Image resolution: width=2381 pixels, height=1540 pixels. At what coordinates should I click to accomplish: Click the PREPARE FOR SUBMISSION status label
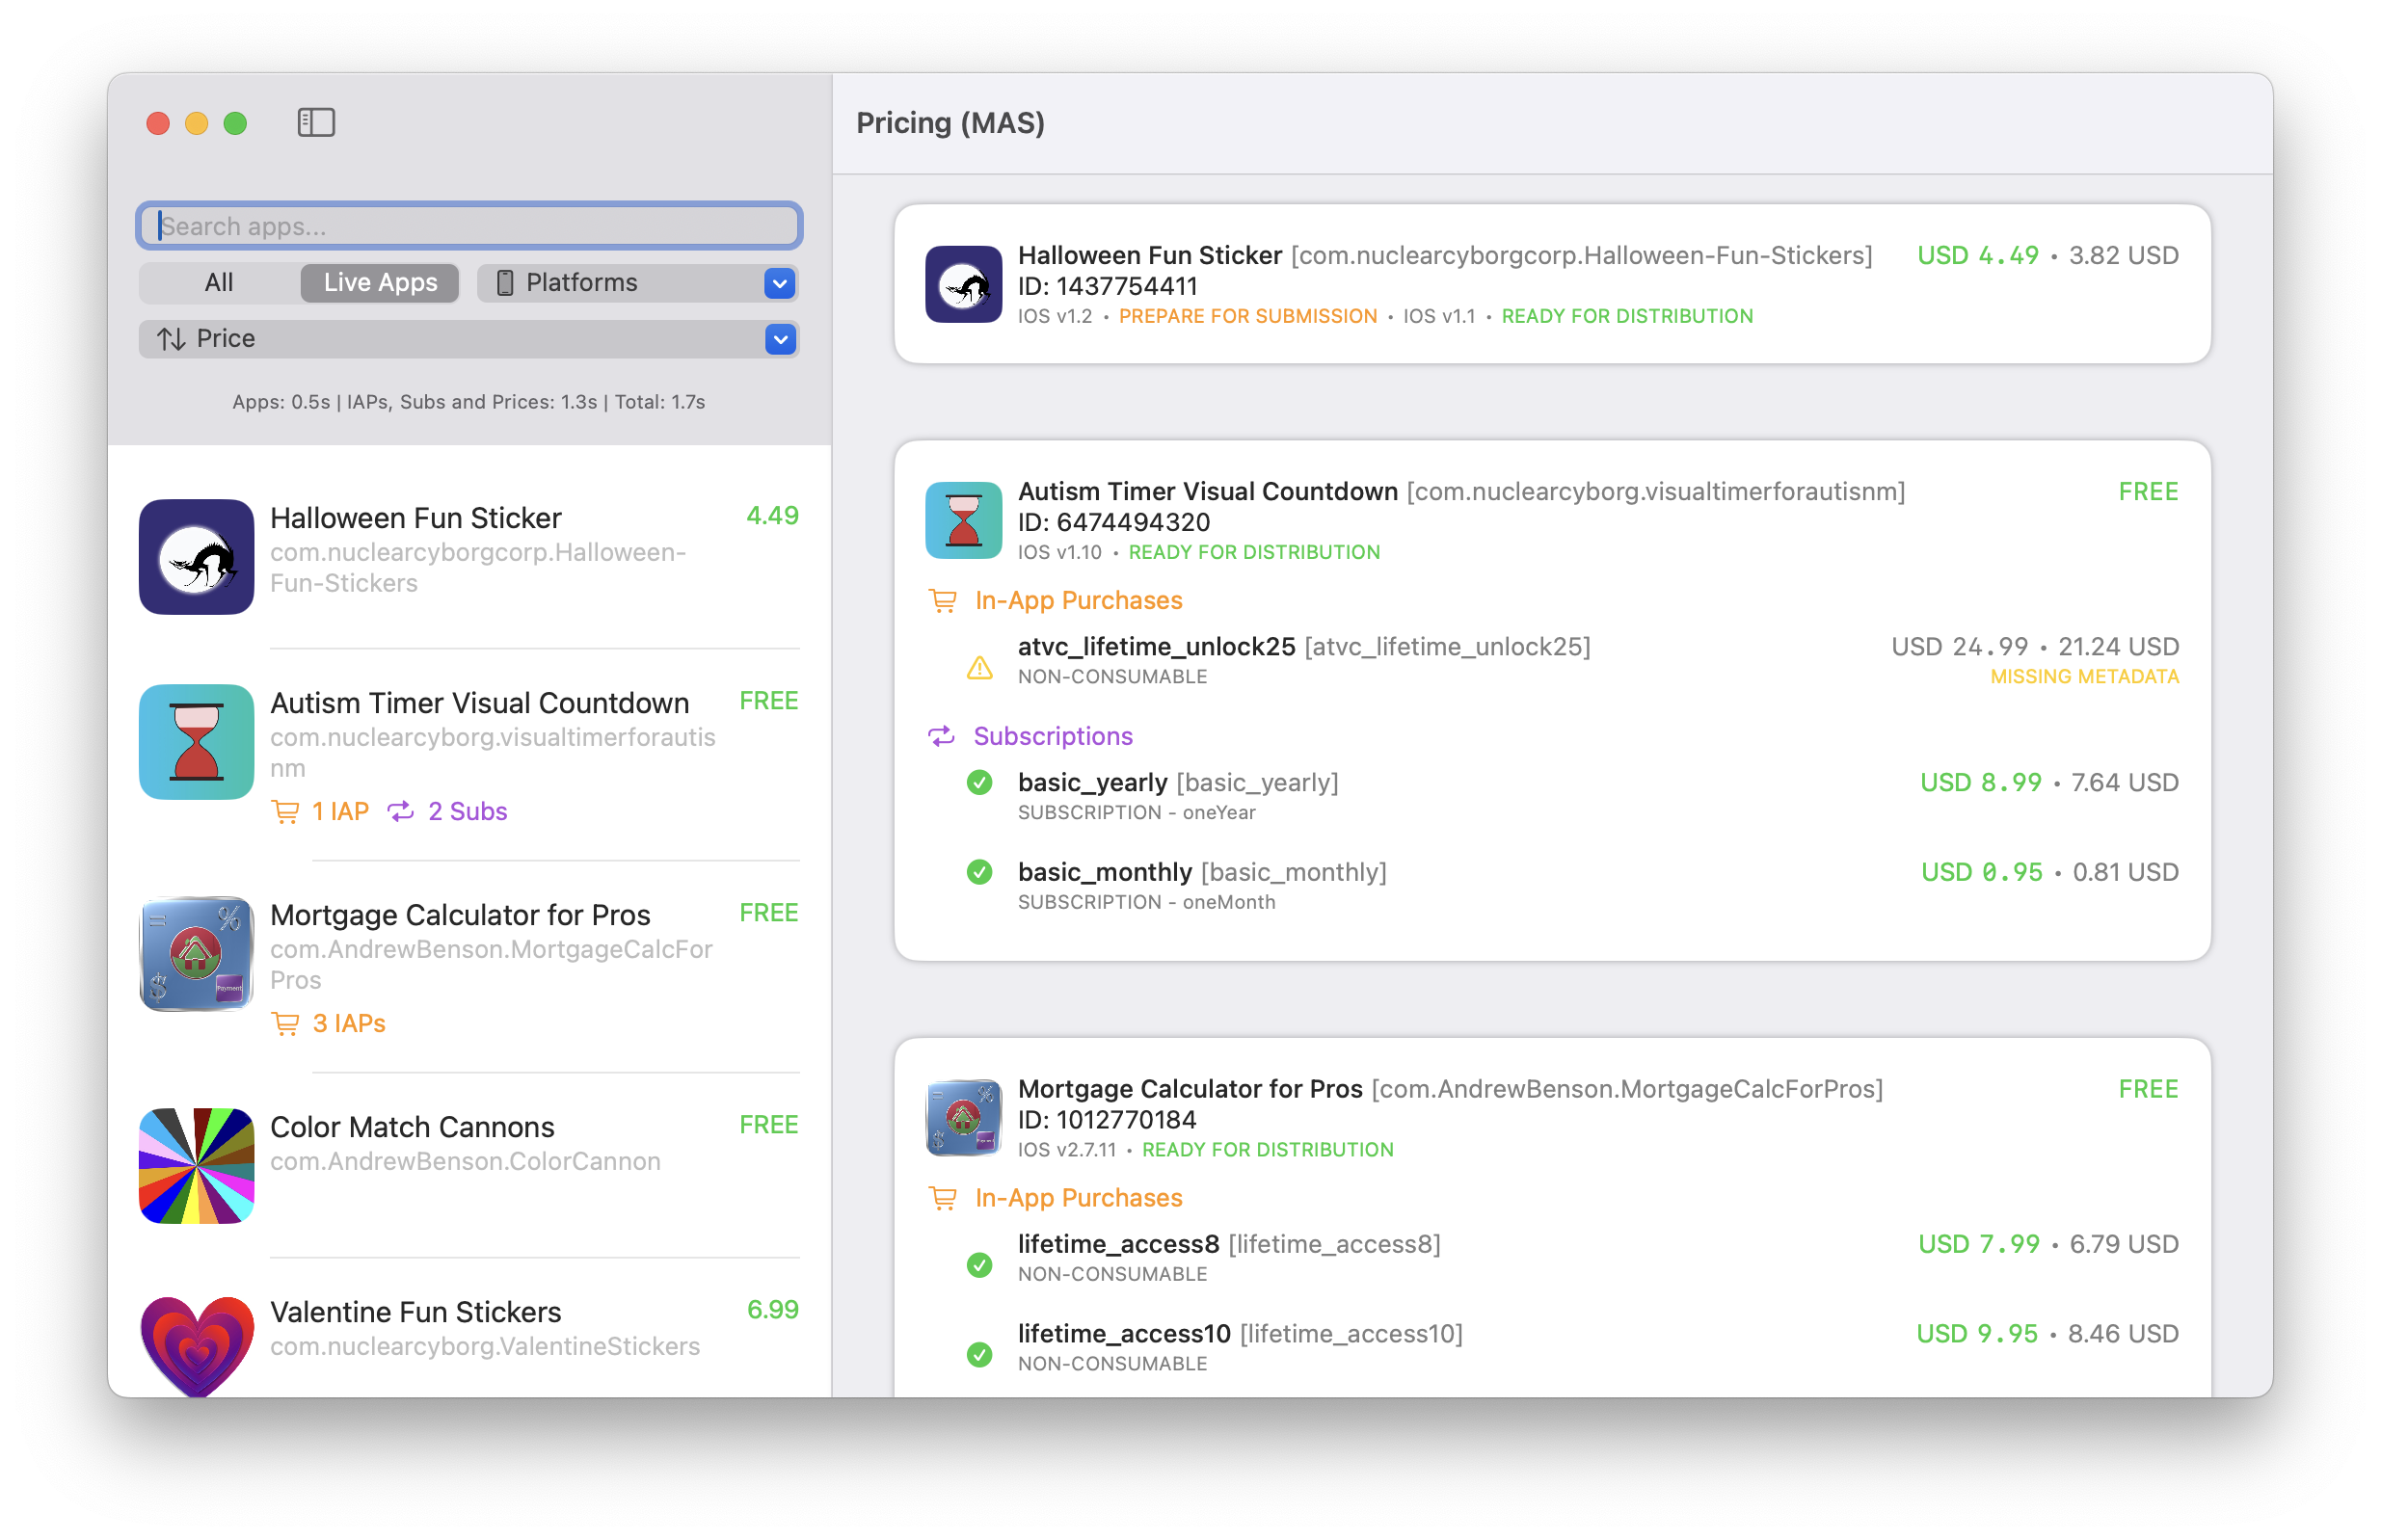[x=1248, y=316]
